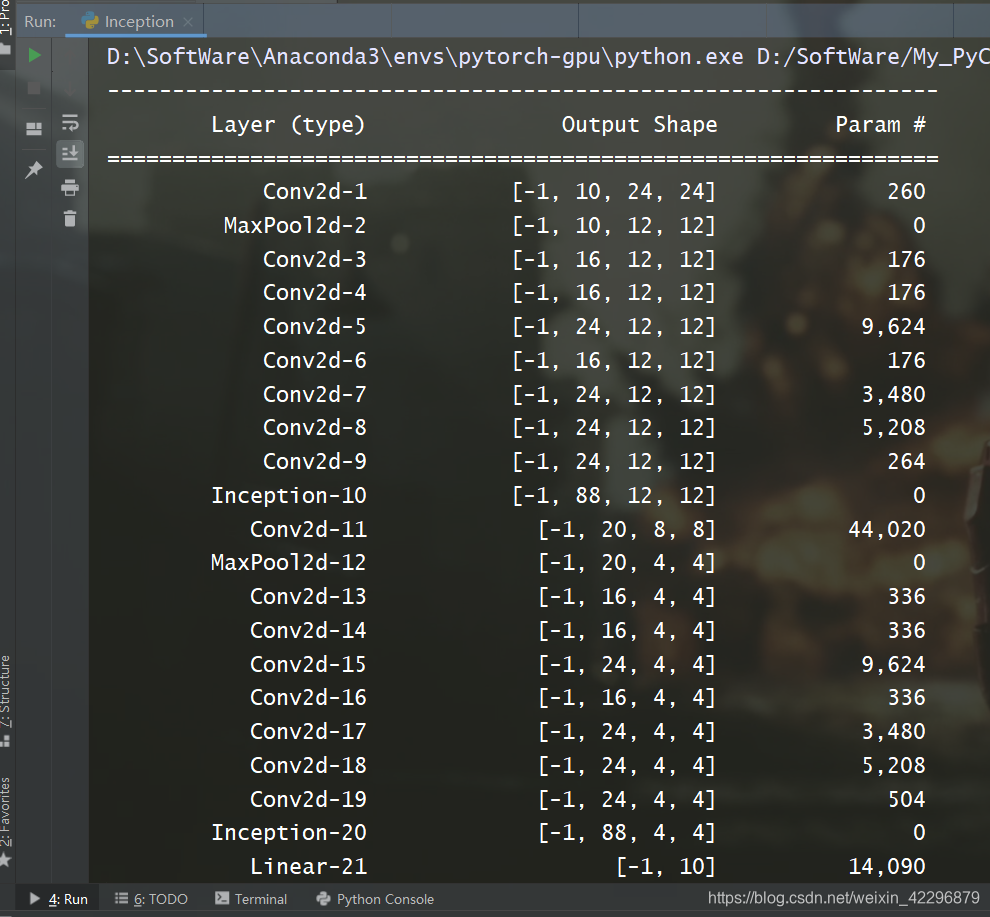Pin the Run tool window
The image size is (990, 917).
click(33, 169)
